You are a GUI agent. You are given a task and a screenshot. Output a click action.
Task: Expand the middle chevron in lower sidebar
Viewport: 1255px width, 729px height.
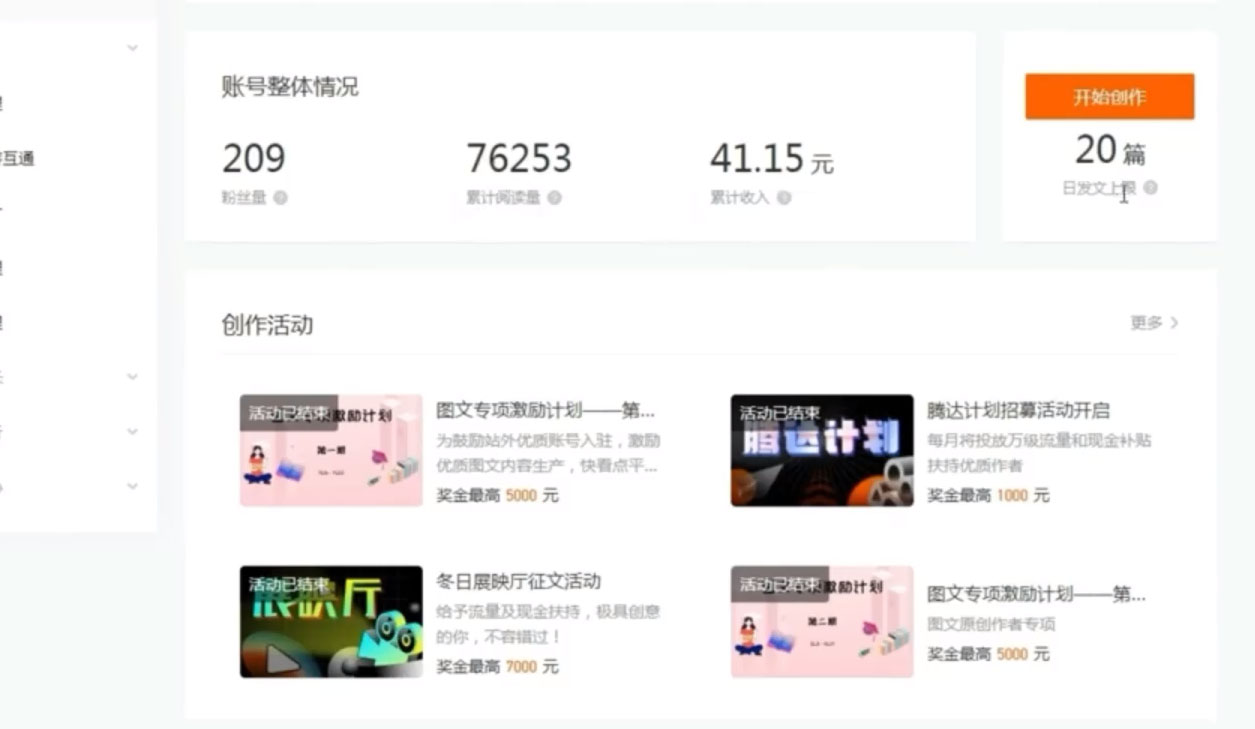click(132, 432)
